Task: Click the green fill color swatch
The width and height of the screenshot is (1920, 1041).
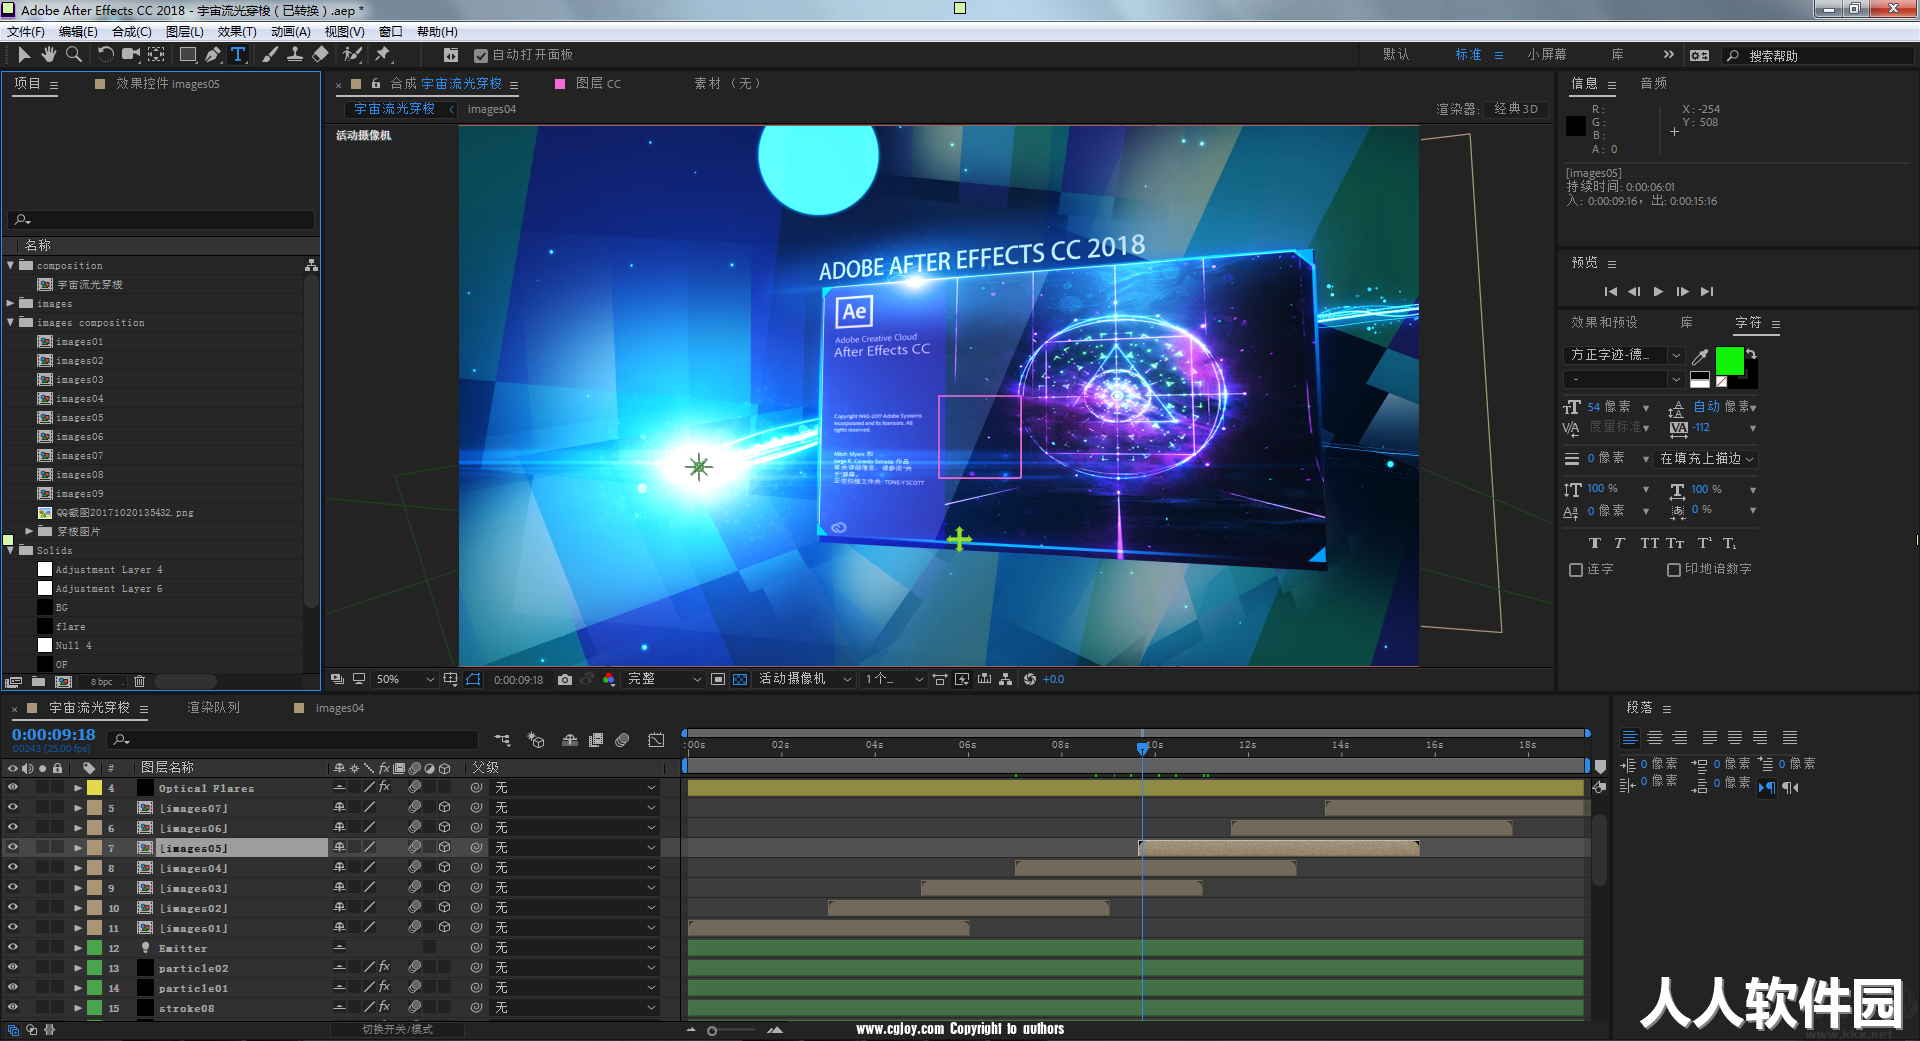Action: [x=1729, y=361]
